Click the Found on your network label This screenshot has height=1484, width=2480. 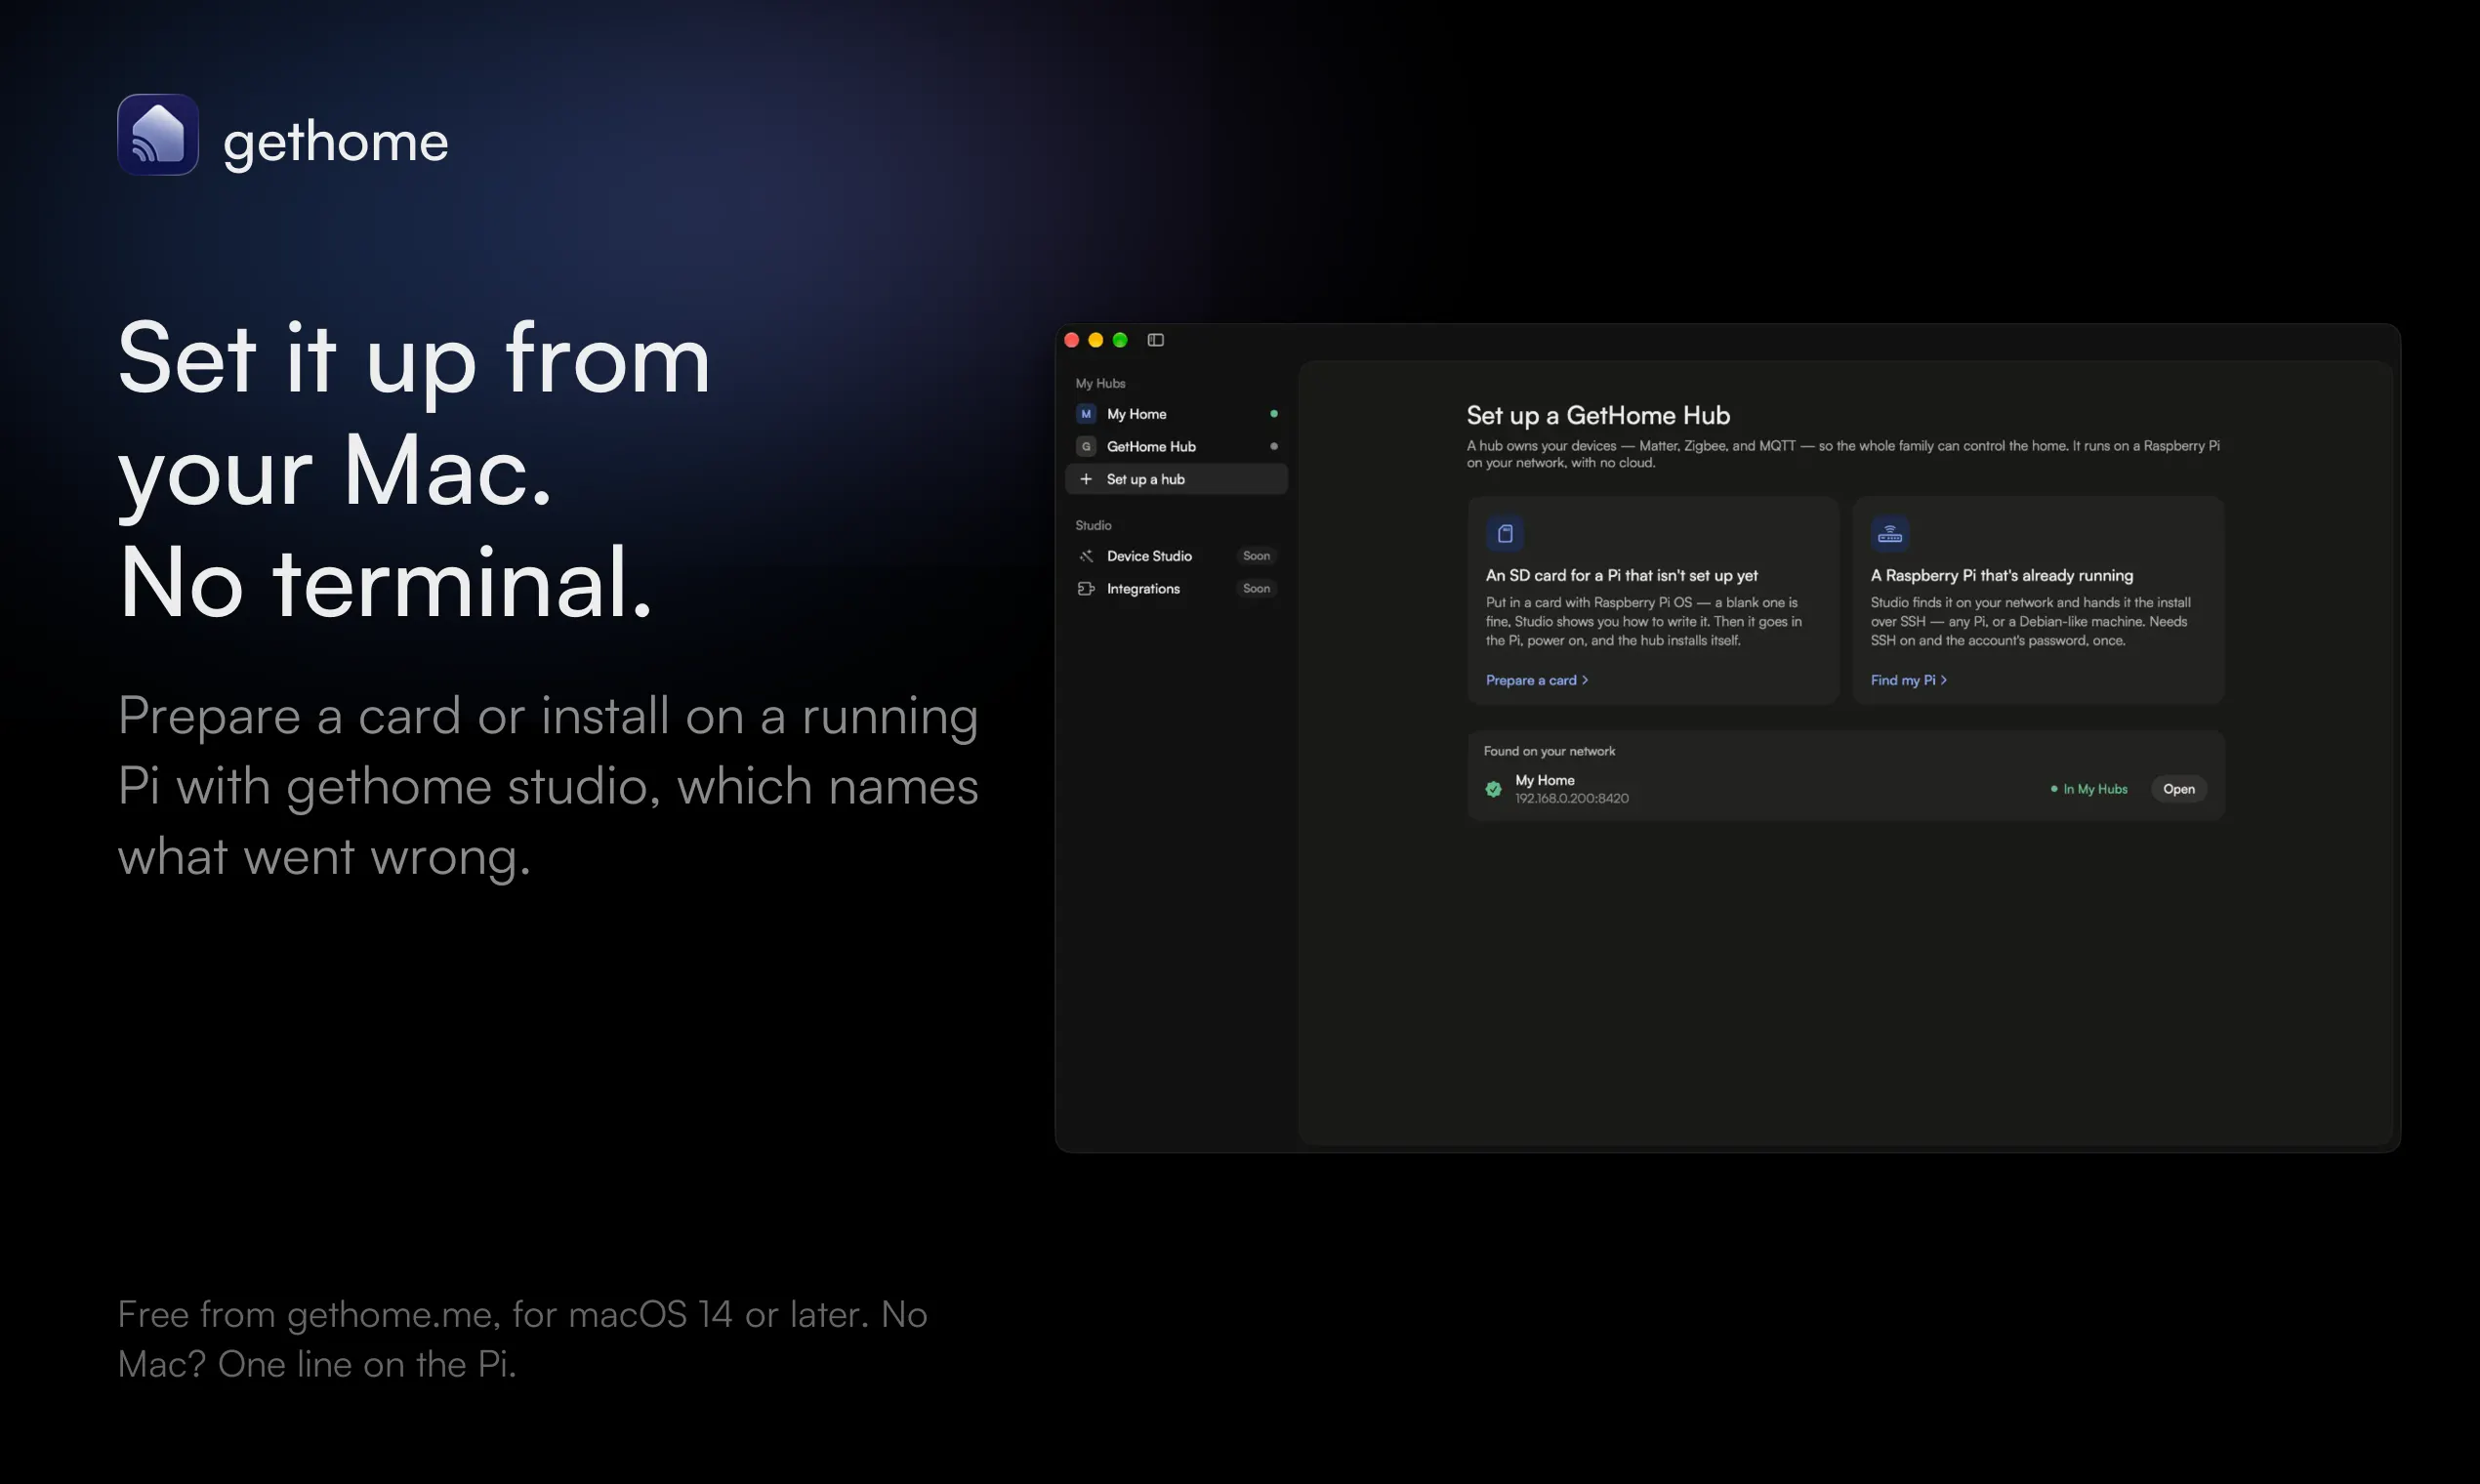(1549, 751)
